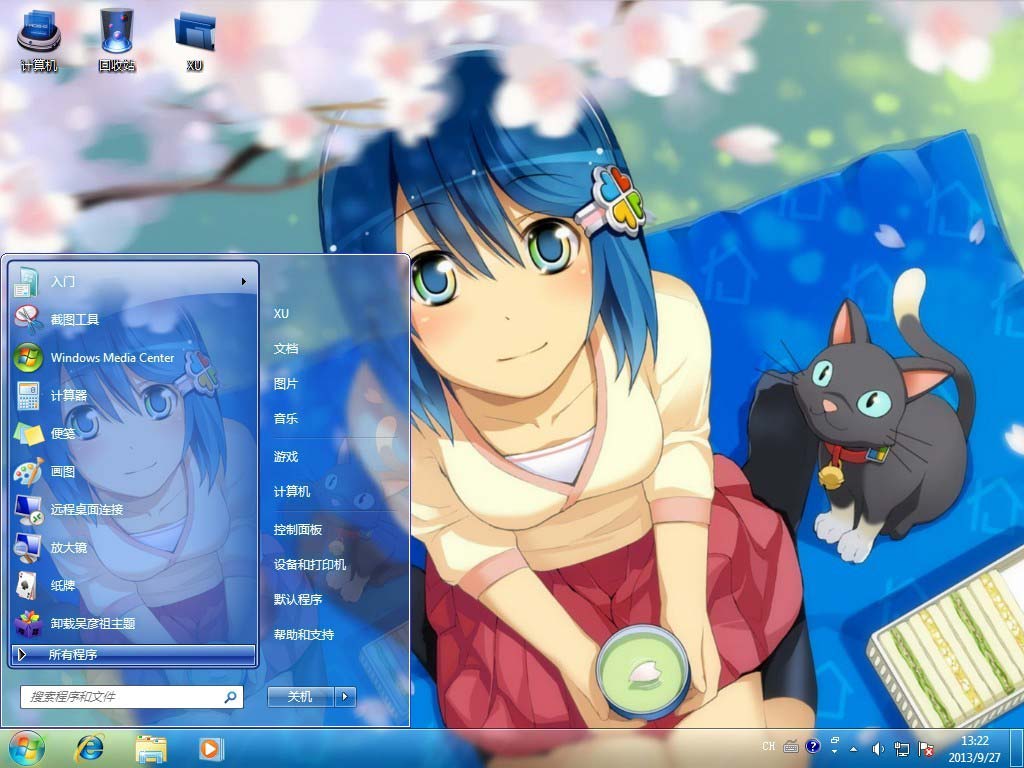Open the arrow dropdown beside the 关机 button
Image resolution: width=1024 pixels, height=768 pixels.
(345, 697)
